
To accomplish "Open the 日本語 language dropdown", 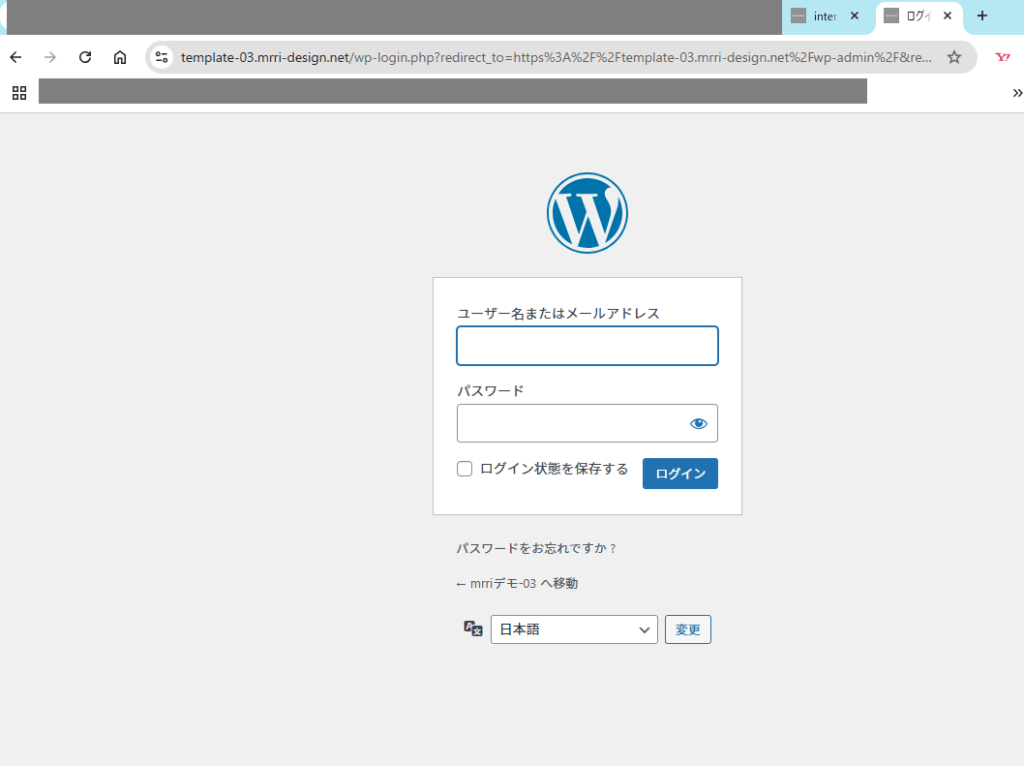I will [x=574, y=629].
